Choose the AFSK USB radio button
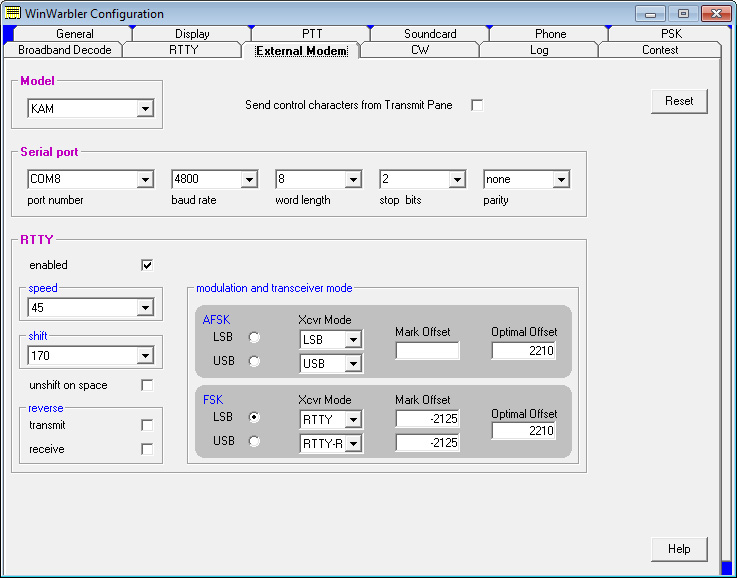 click(254, 361)
